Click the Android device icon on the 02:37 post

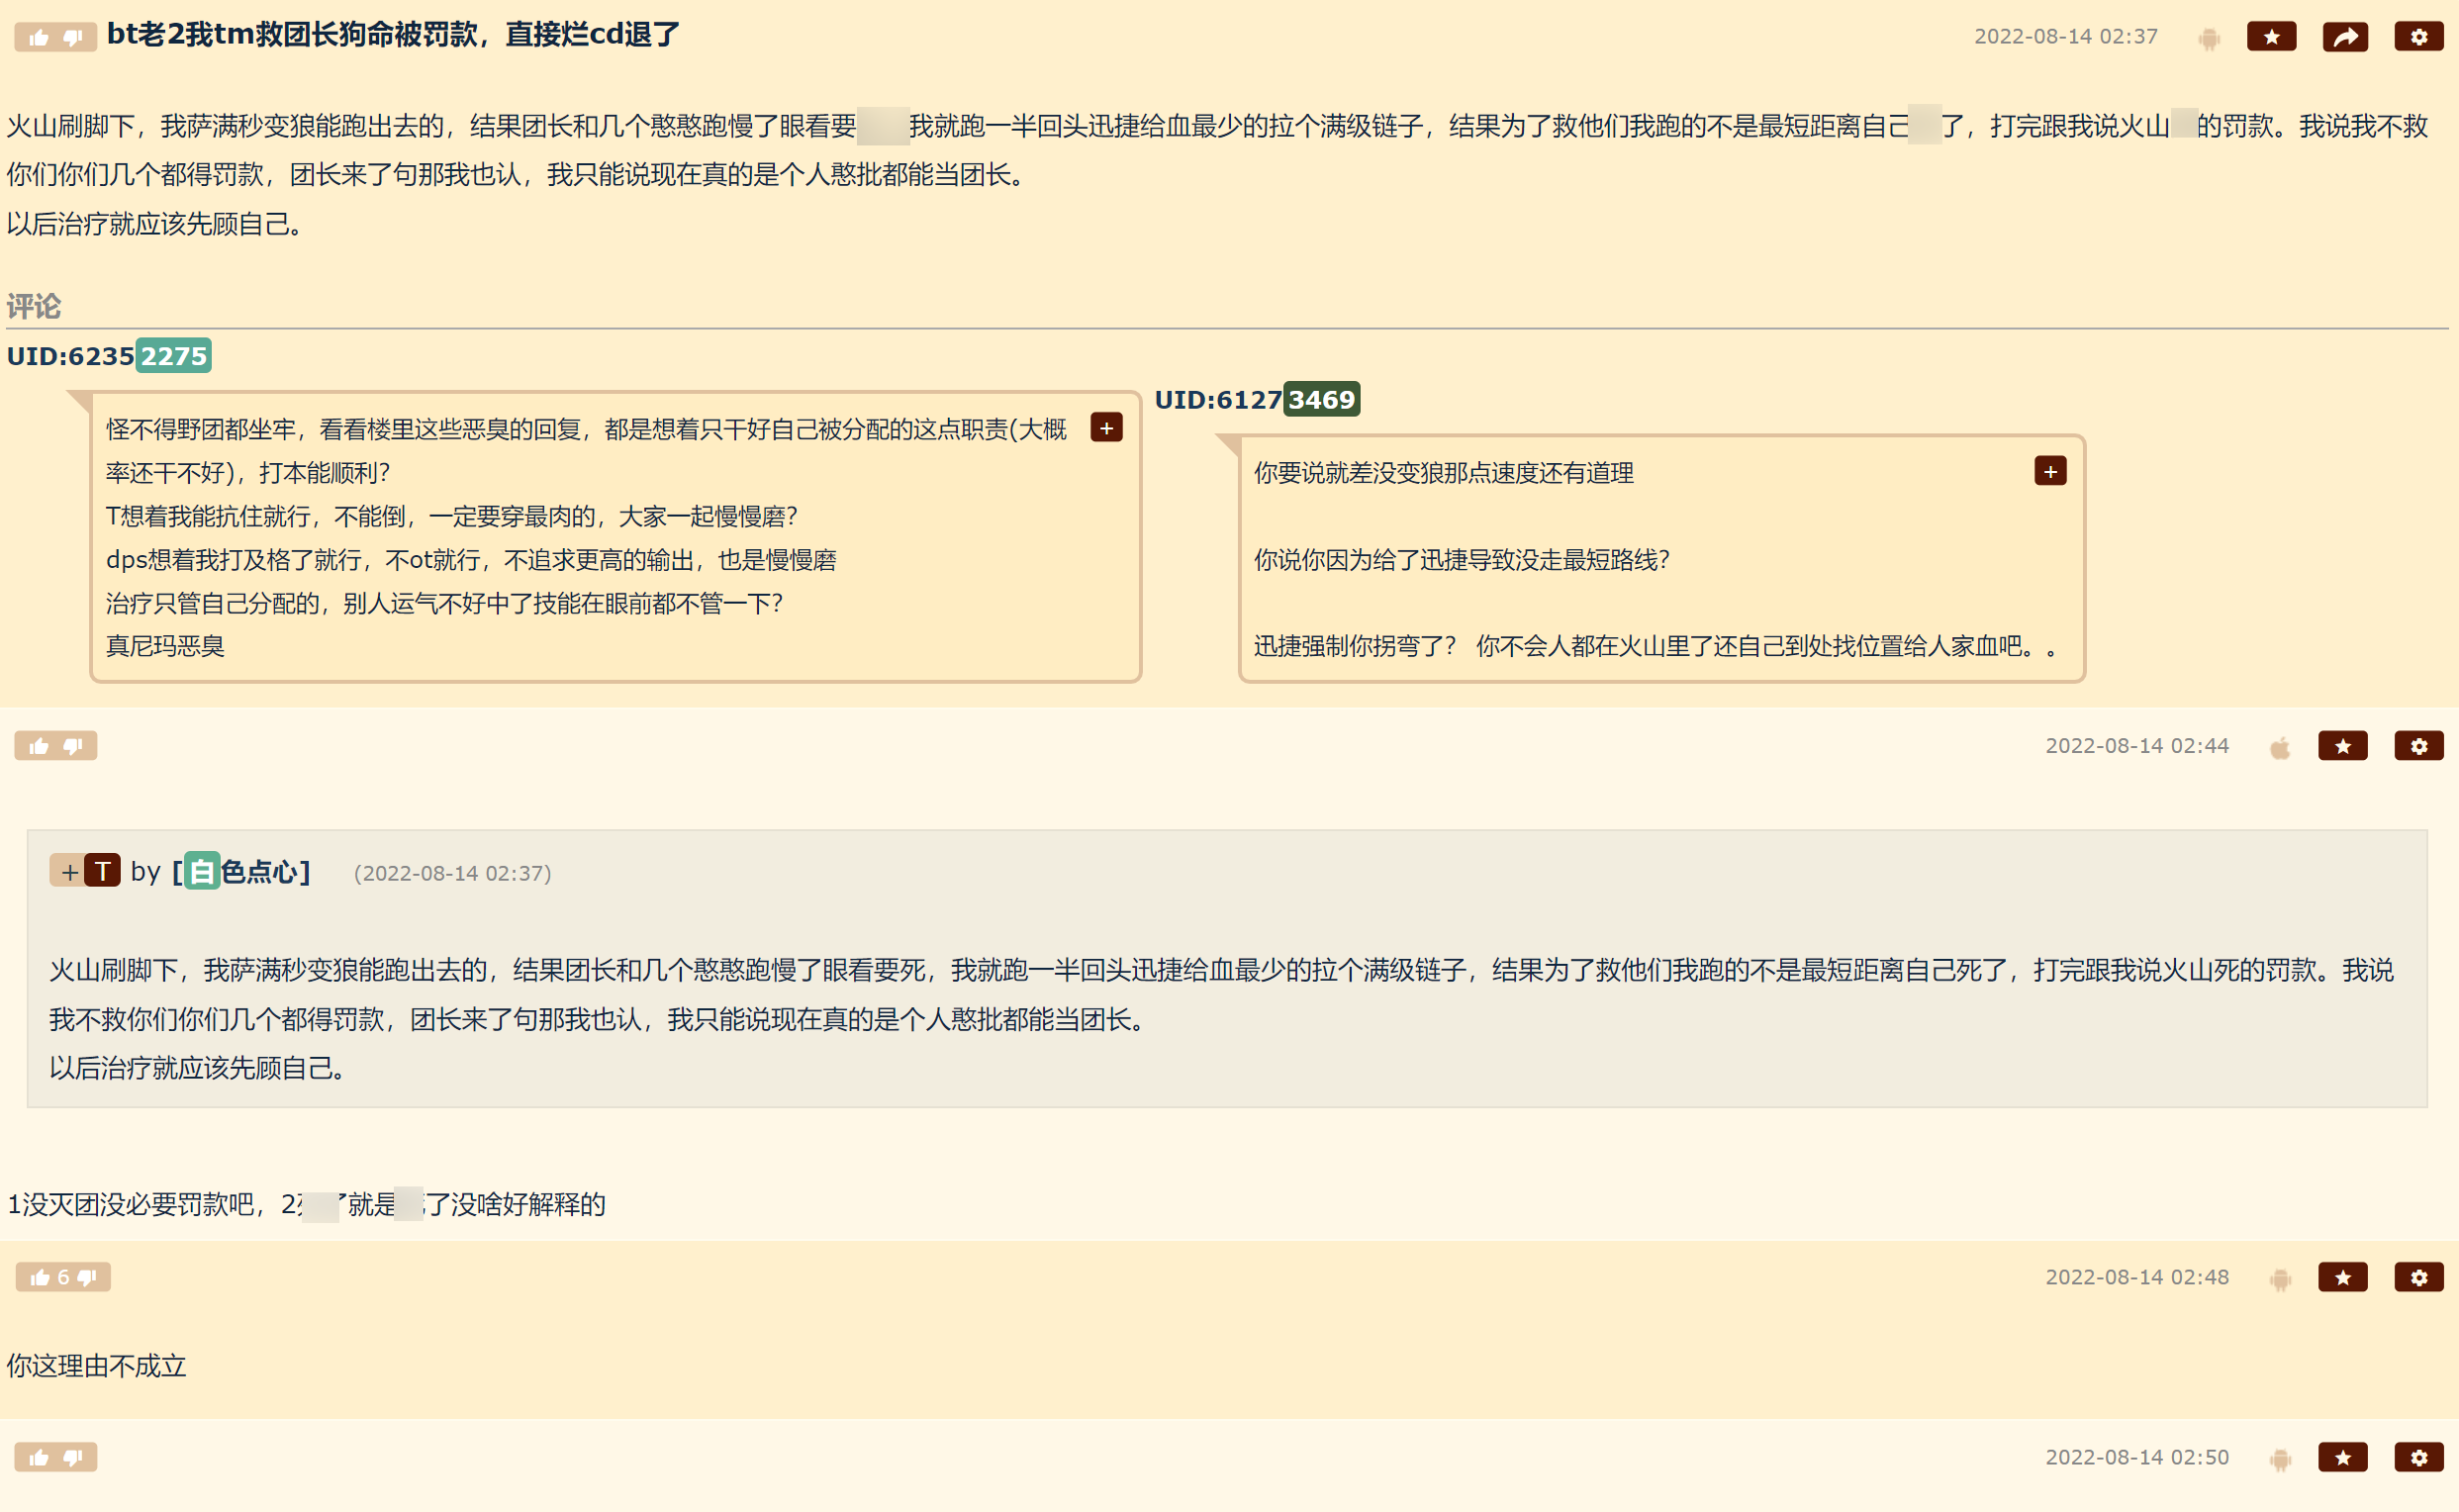(2209, 39)
